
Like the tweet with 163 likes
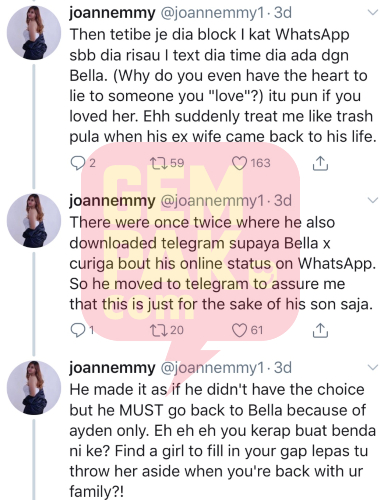239,163
